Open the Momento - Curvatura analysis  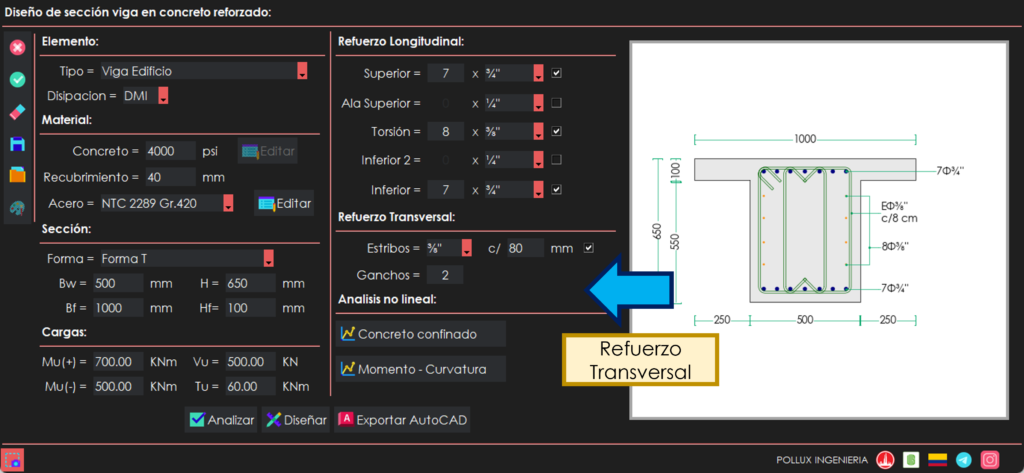click(418, 369)
